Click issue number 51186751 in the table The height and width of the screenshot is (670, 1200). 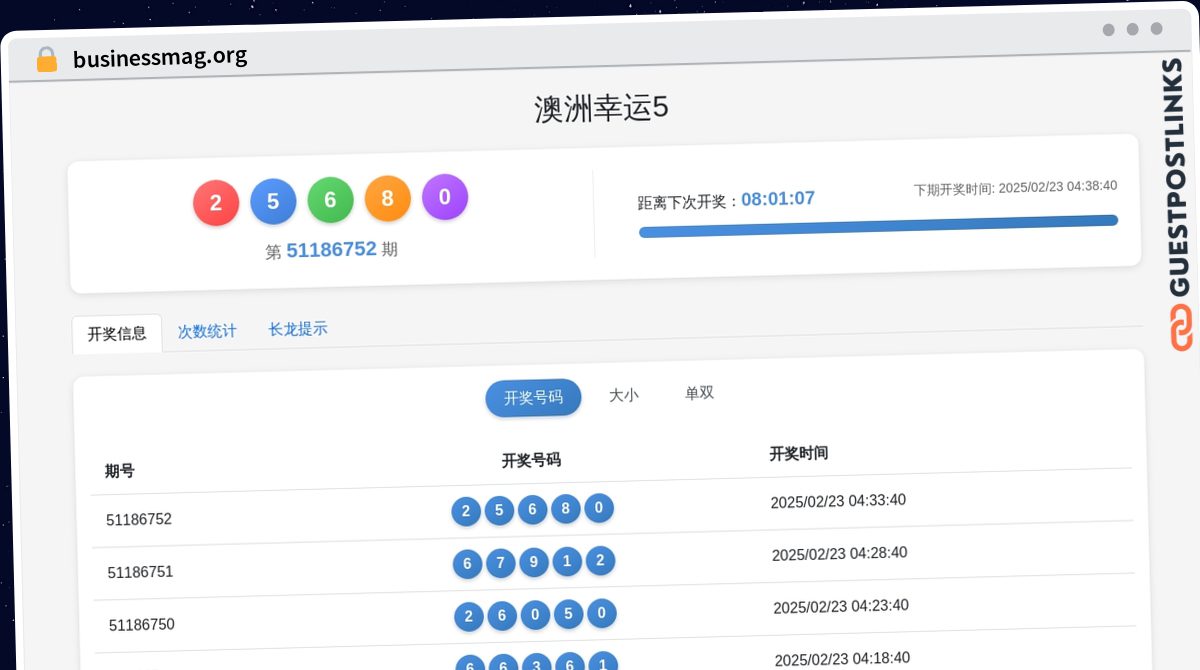coord(141,572)
